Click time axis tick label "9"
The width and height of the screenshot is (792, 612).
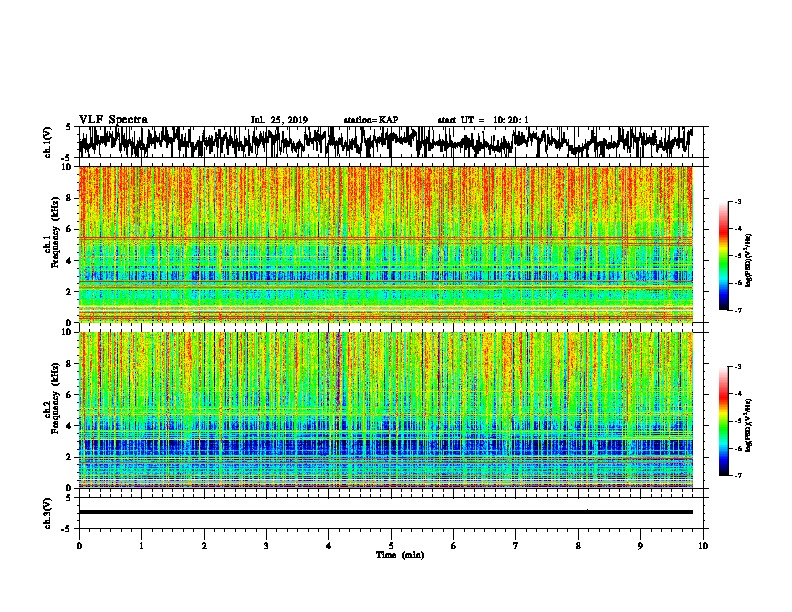[640, 546]
